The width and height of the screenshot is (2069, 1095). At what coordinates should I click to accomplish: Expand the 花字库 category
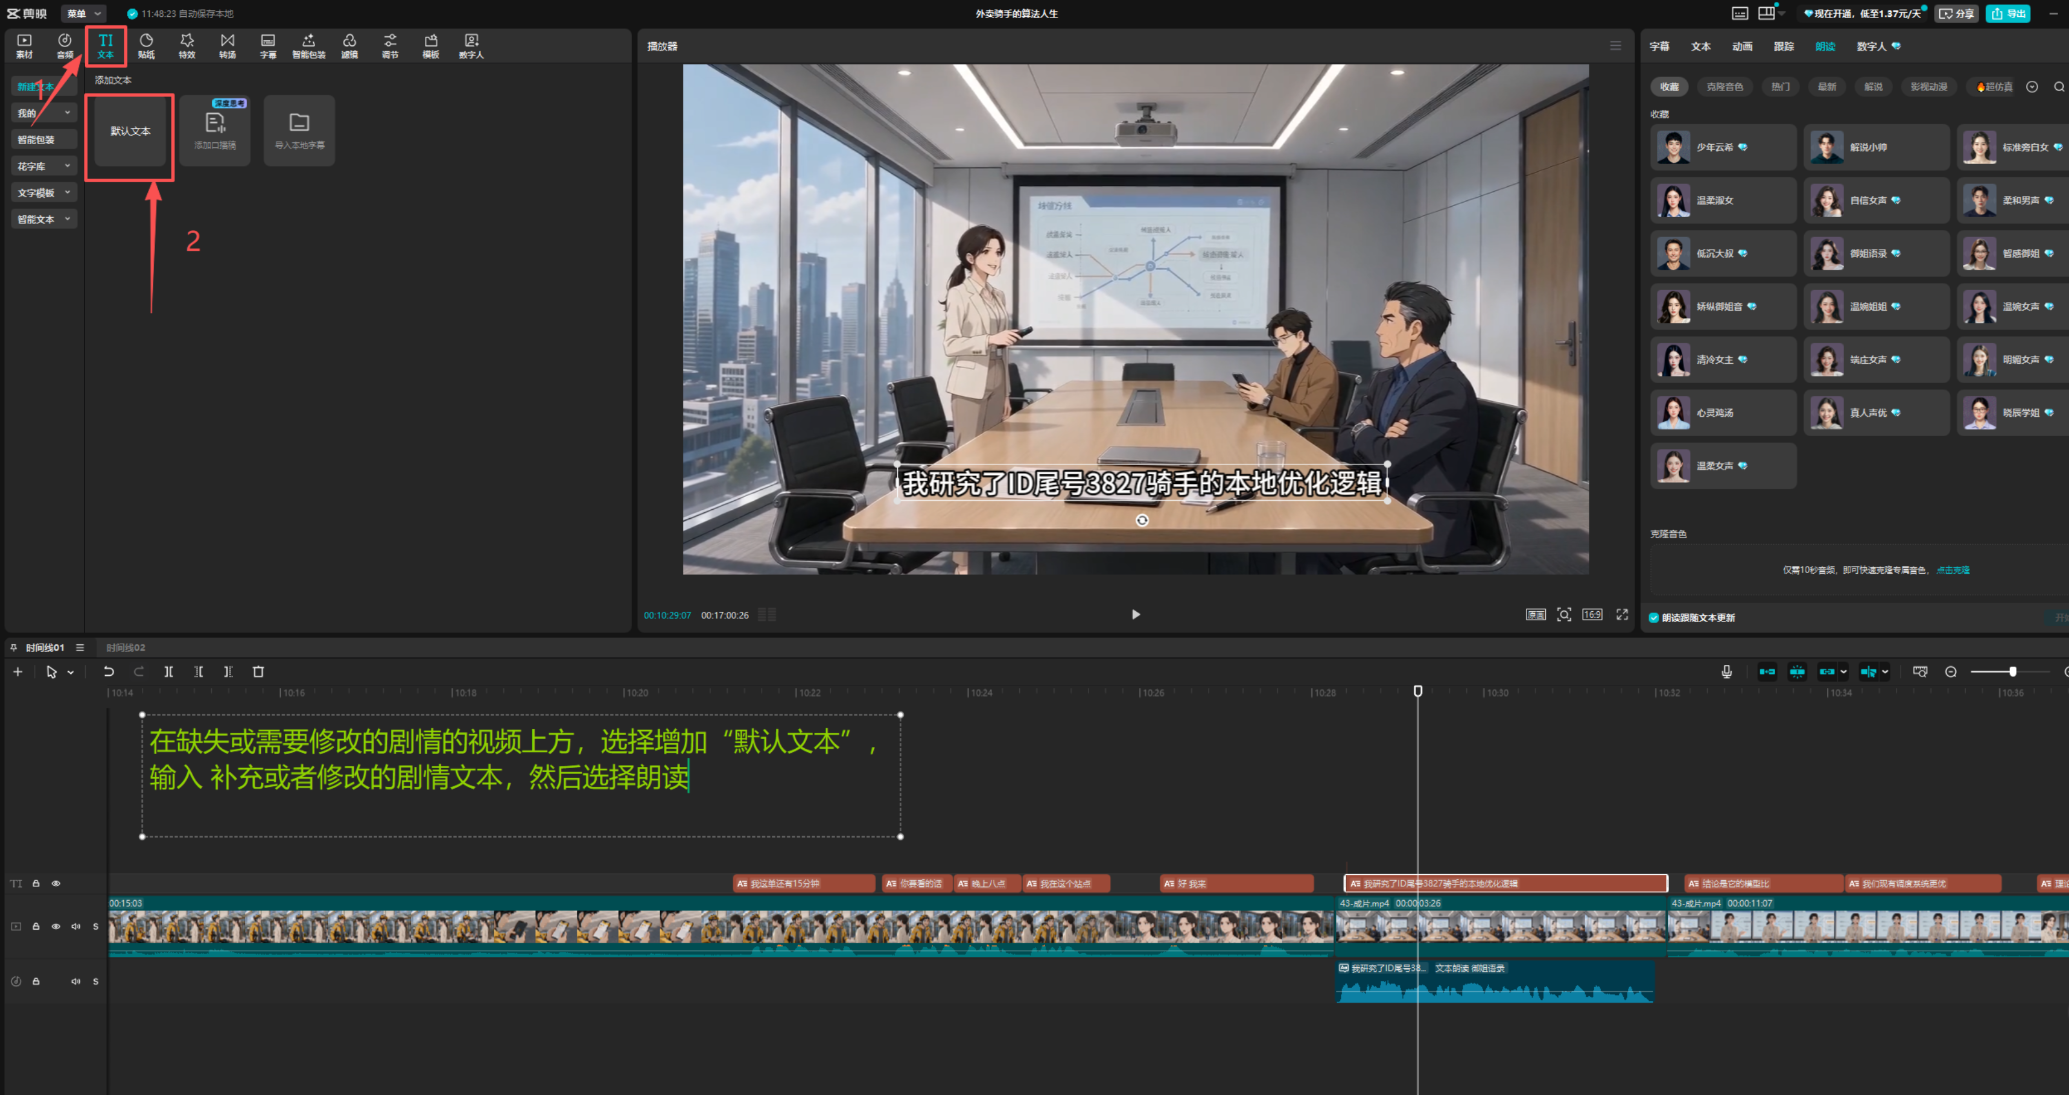click(44, 166)
